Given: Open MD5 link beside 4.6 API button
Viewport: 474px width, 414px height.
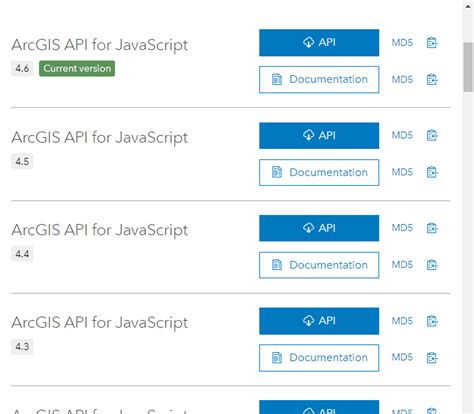Looking at the screenshot, I should pos(402,43).
